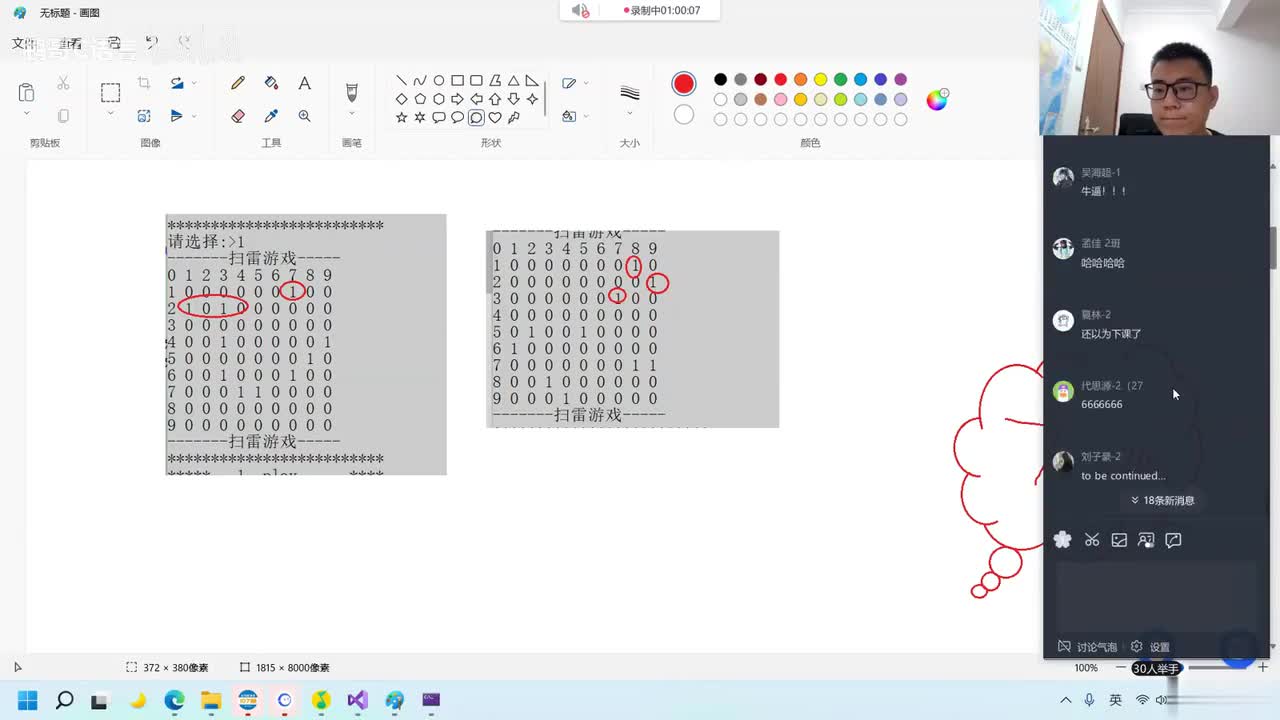Viewport: 1280px width, 720px height.
Task: Click the image upload icon in chat
Action: (x=1119, y=540)
